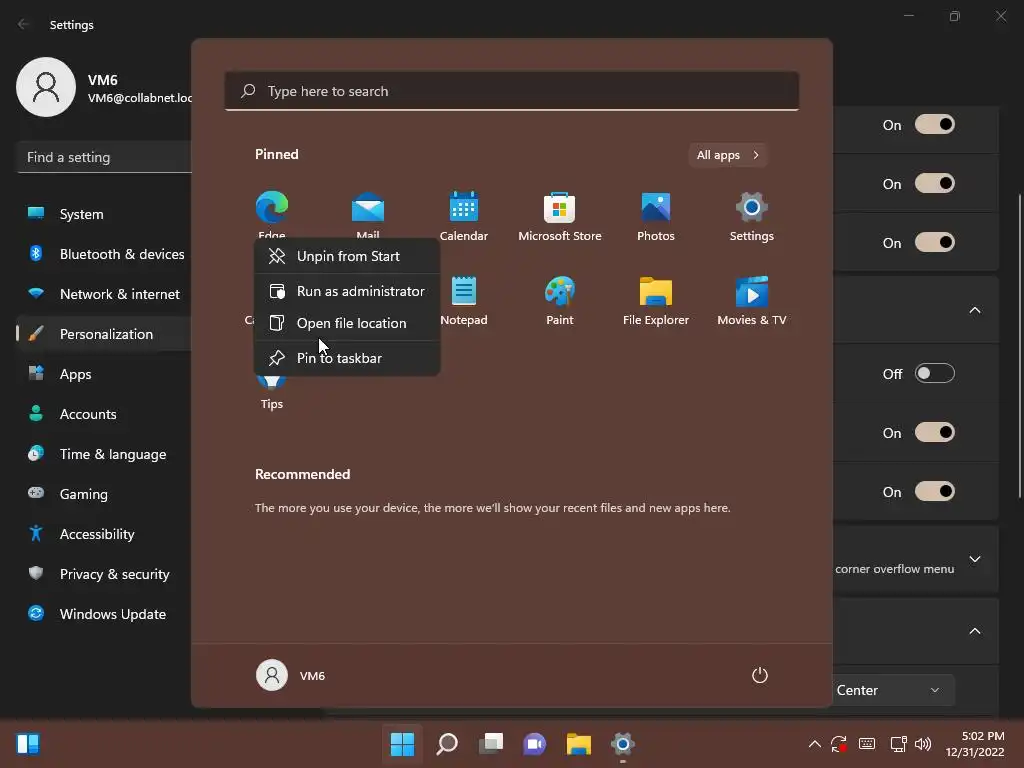Choose Pin to taskbar
The image size is (1024, 768).
click(347, 358)
